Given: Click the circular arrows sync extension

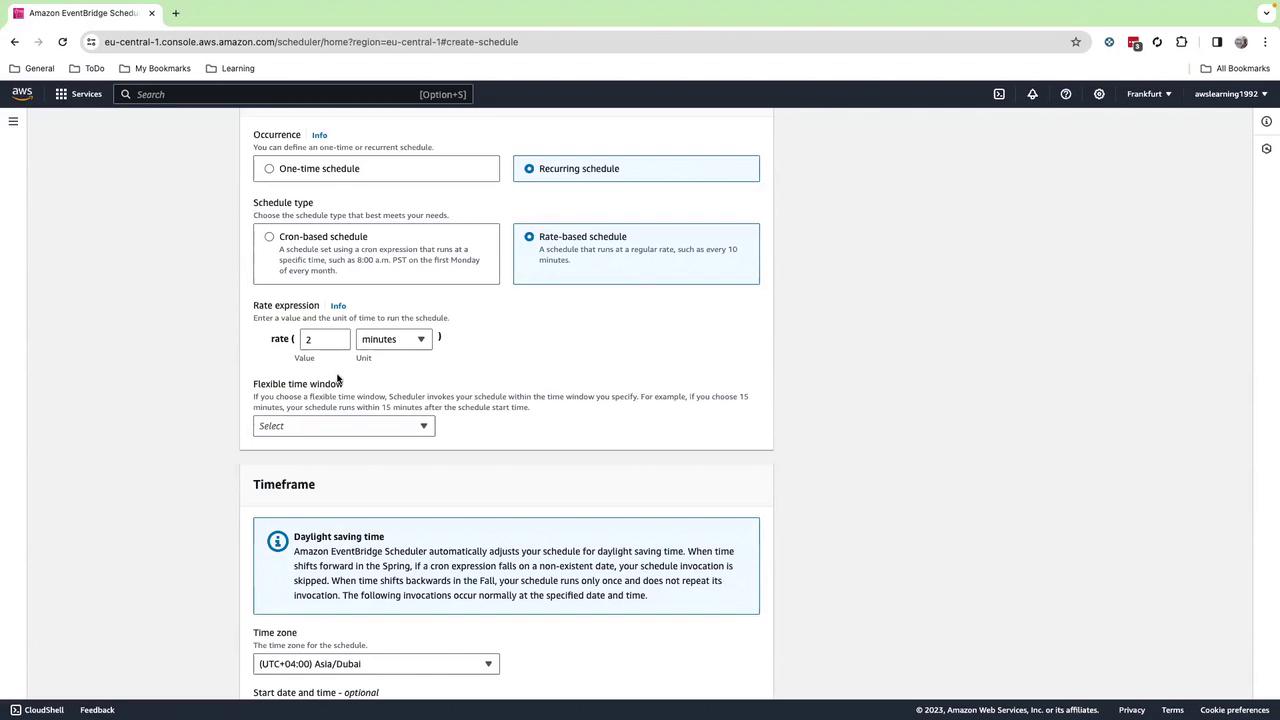Looking at the screenshot, I should (x=1157, y=42).
